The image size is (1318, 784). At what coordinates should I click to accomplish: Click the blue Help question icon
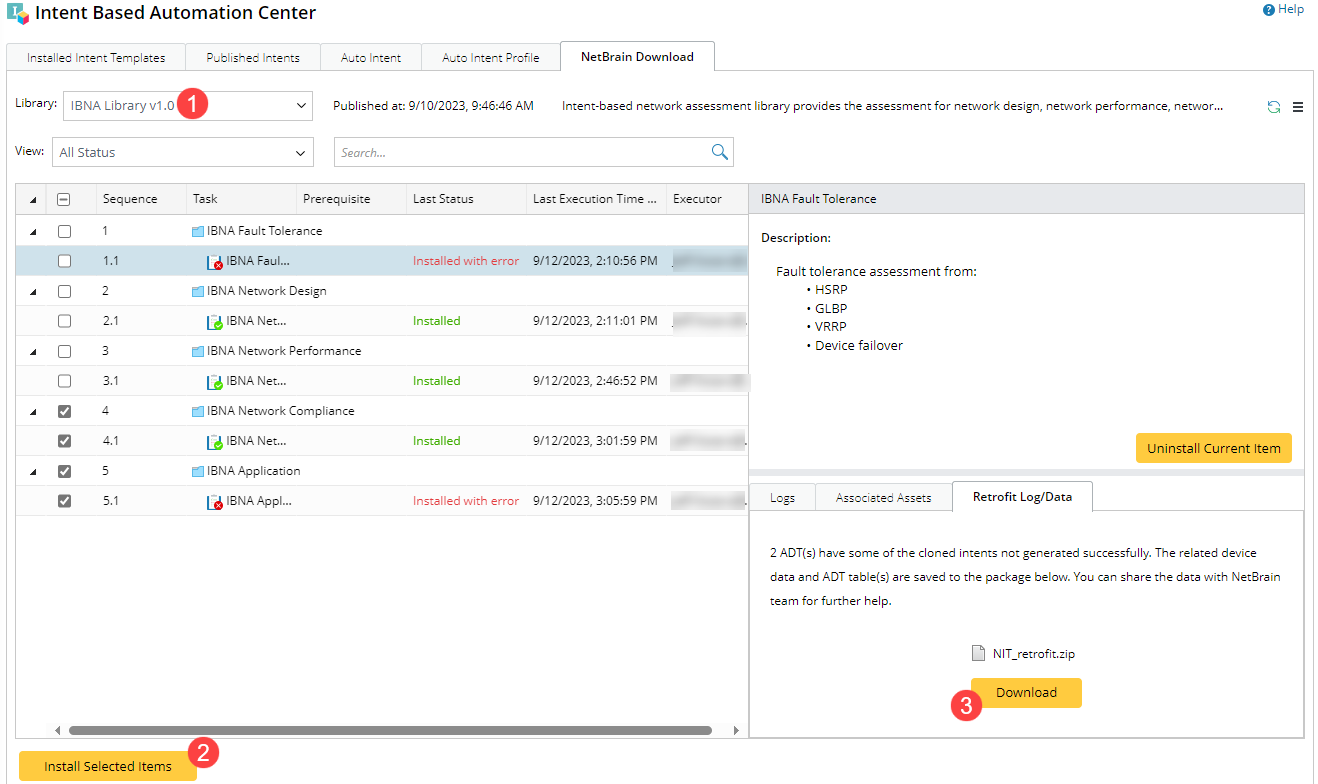click(1268, 10)
